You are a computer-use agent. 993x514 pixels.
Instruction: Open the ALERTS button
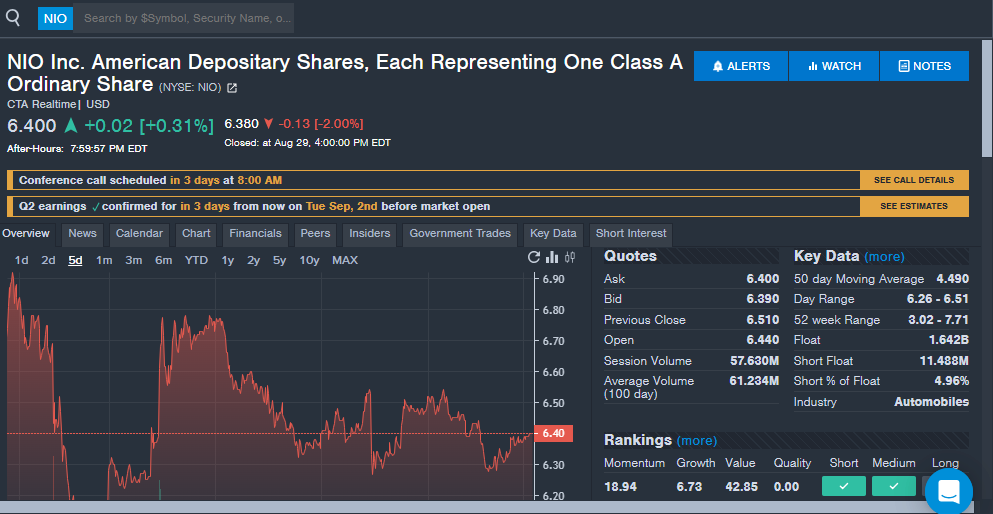click(x=741, y=66)
